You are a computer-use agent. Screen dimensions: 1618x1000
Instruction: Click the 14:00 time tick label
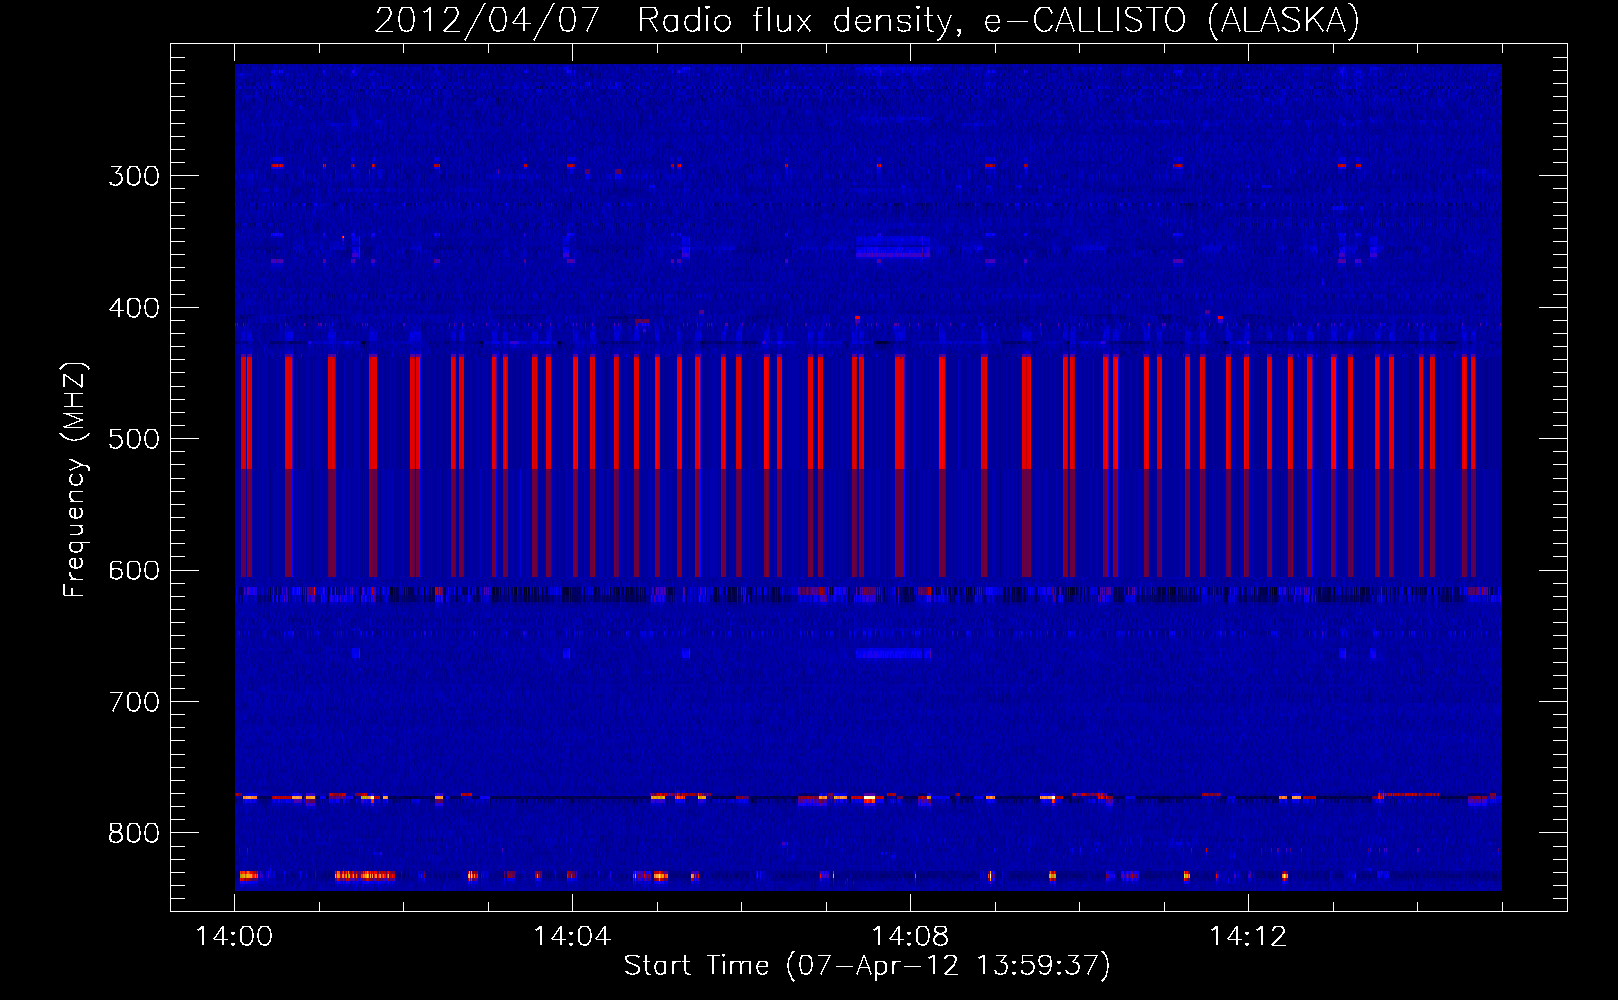(x=234, y=936)
